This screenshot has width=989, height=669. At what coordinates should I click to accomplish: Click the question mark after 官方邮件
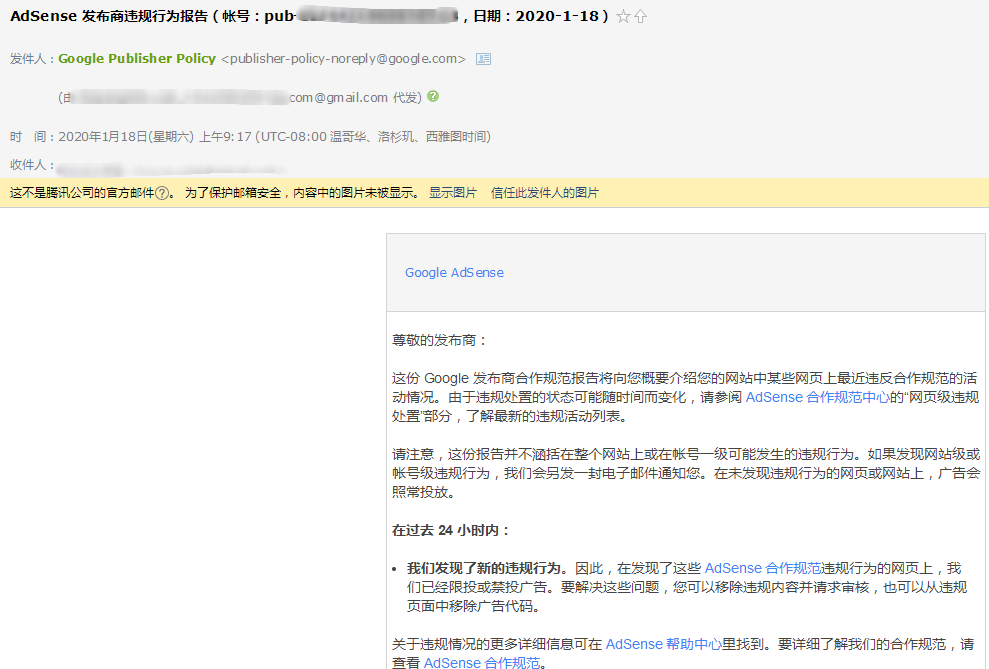point(162,193)
